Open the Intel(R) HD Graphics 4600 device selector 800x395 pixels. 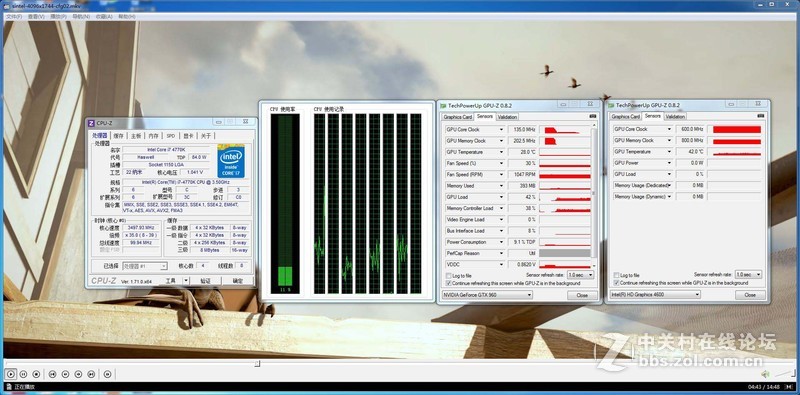[x=655, y=295]
